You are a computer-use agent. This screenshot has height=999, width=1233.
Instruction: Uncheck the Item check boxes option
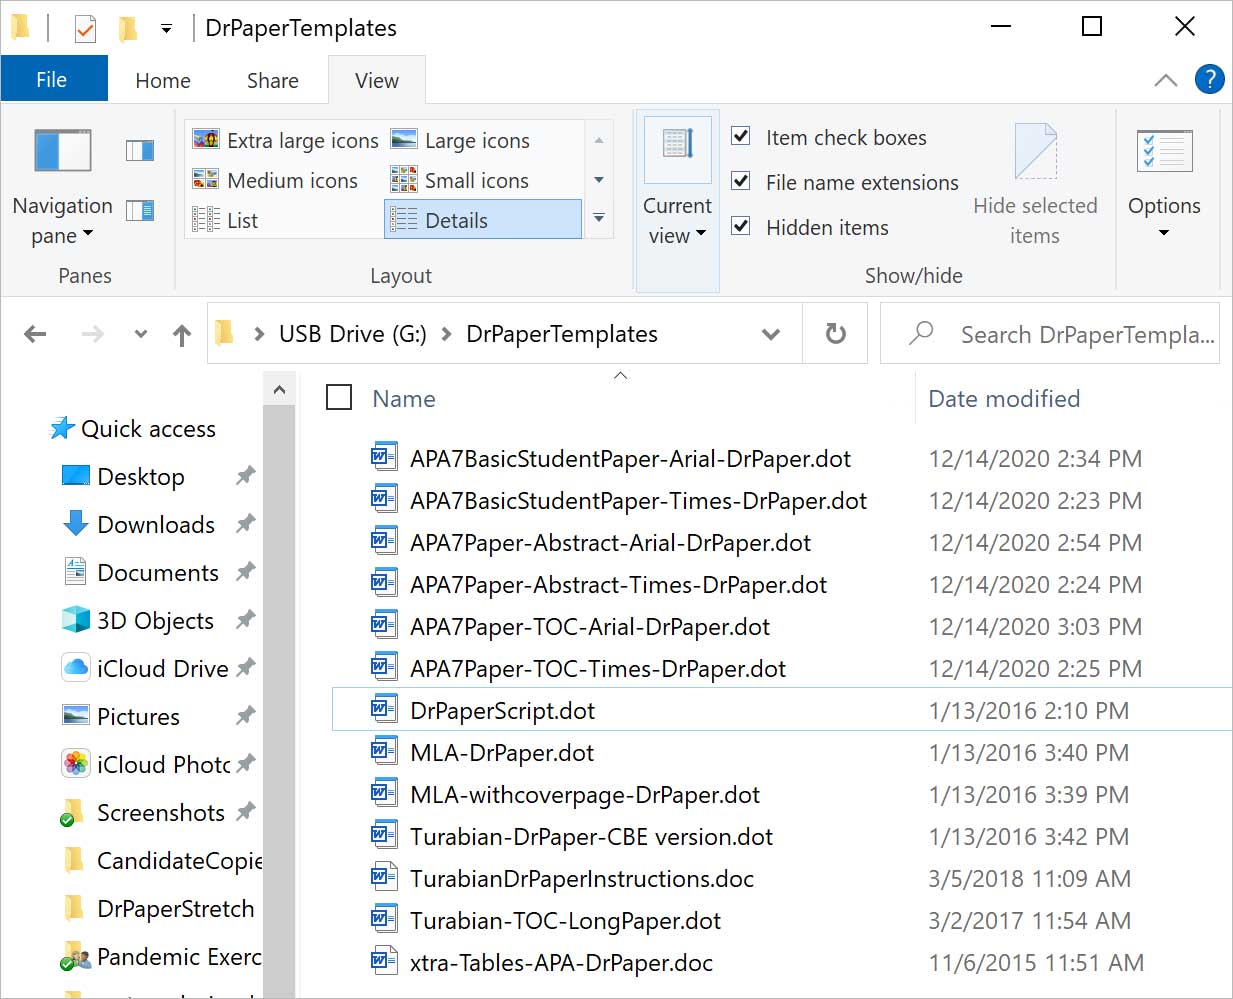click(741, 137)
